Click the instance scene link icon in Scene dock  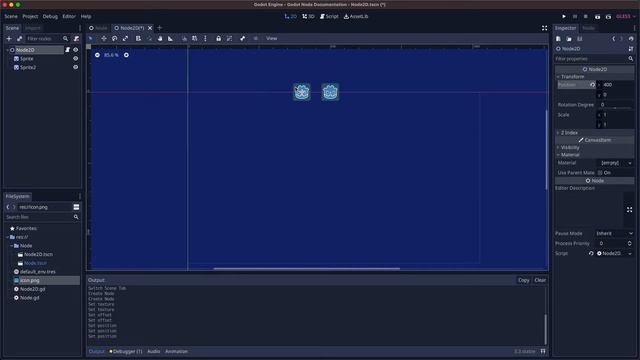coord(19,39)
